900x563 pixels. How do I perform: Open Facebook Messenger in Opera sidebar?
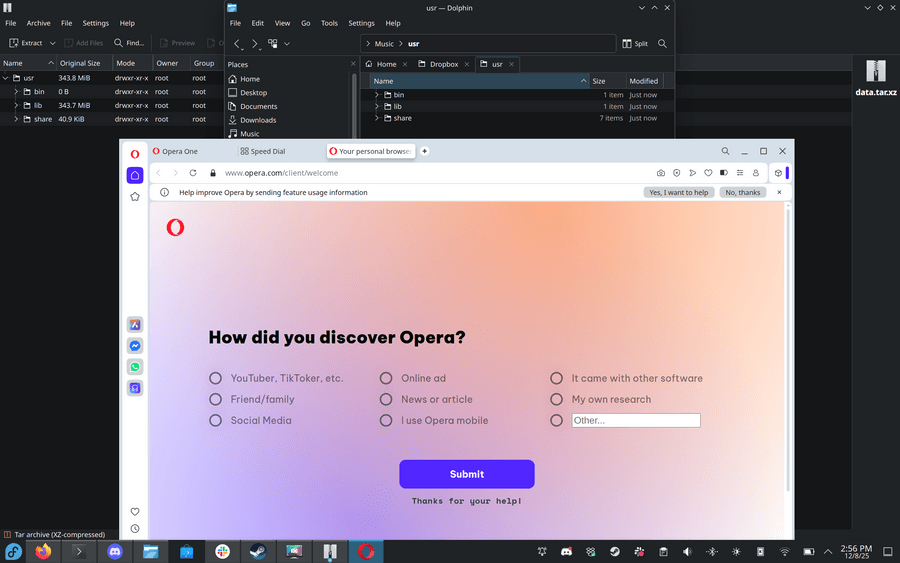point(135,346)
